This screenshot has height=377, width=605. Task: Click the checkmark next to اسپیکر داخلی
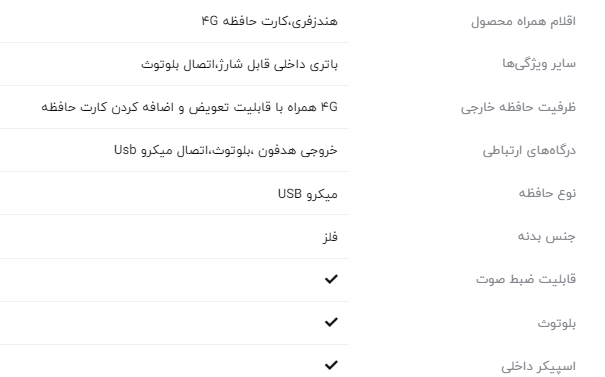tap(331, 365)
